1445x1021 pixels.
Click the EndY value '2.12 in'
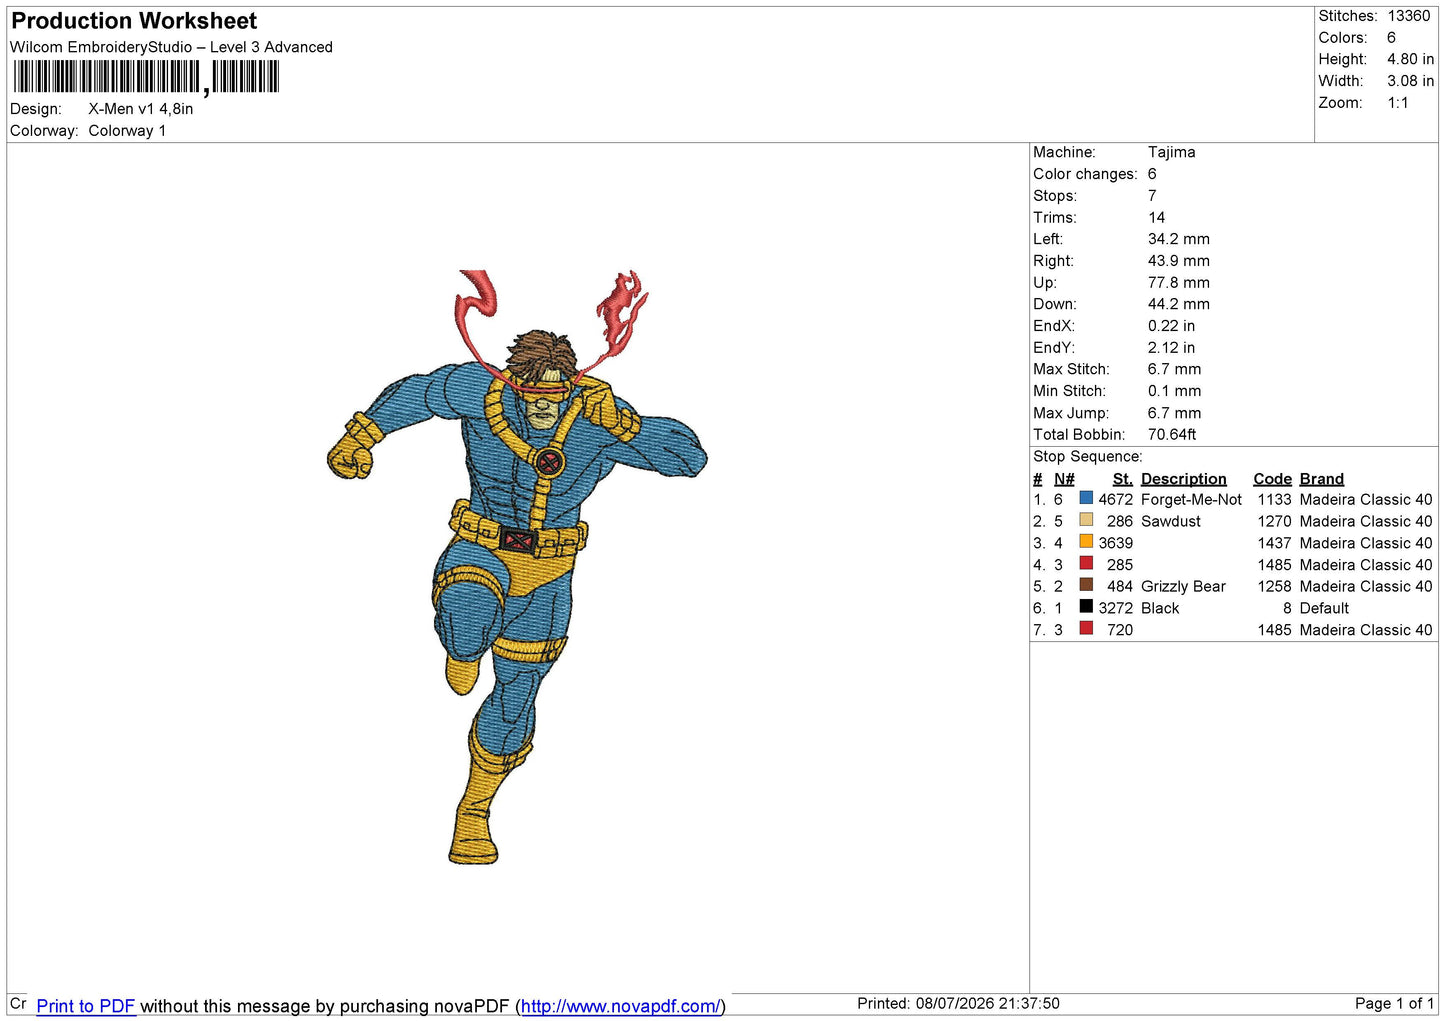tap(1171, 348)
